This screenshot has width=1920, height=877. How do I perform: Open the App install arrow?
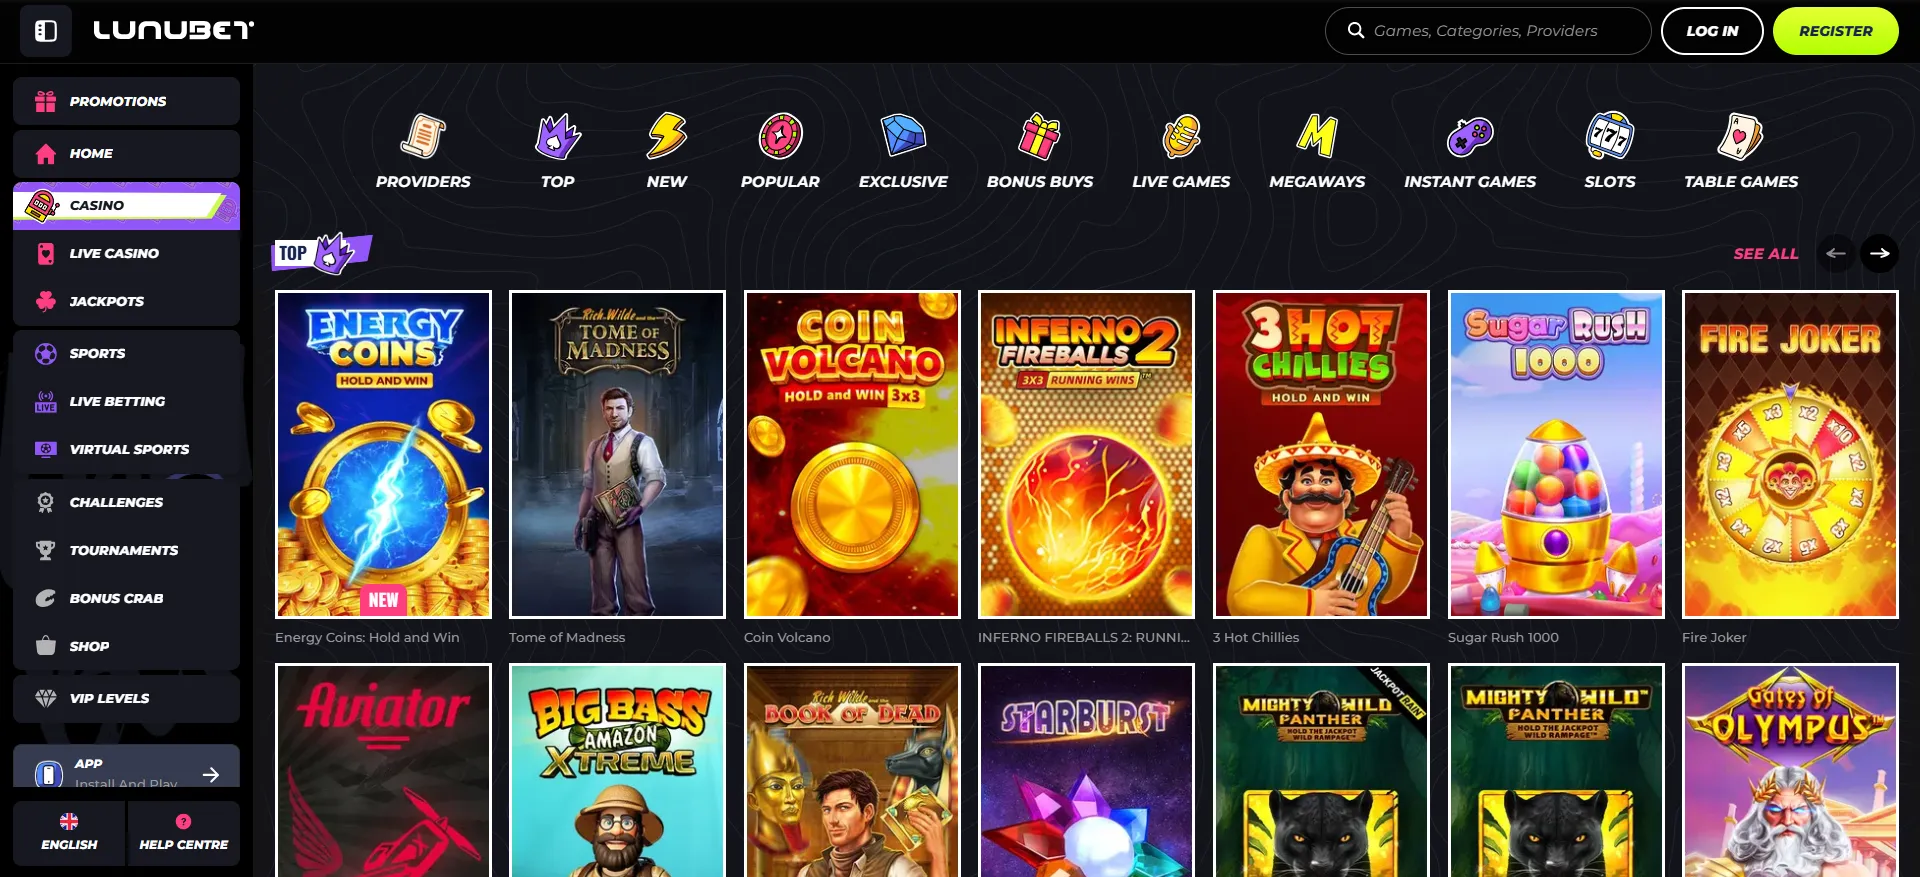pyautogui.click(x=211, y=774)
